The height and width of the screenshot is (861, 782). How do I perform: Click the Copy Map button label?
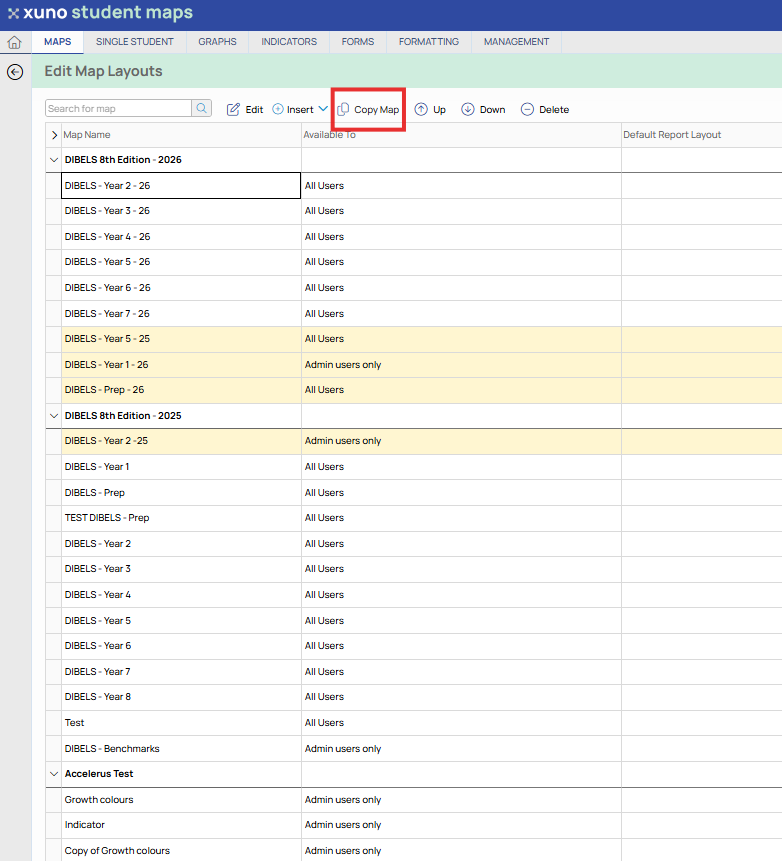[377, 110]
